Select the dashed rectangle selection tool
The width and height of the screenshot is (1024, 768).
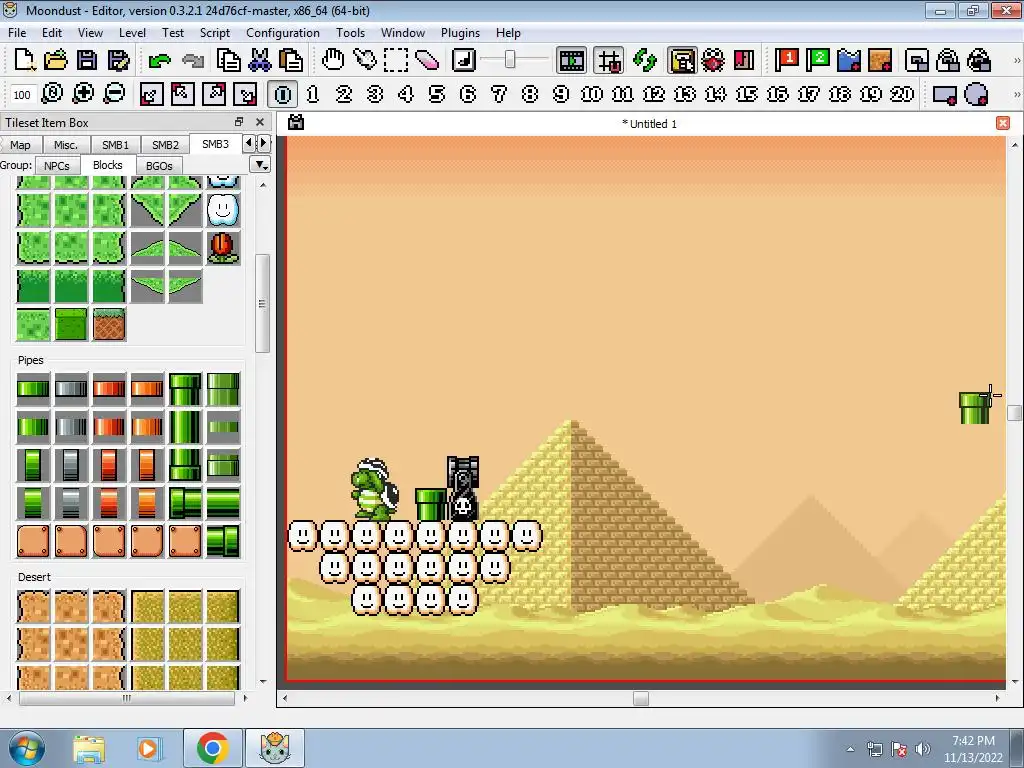point(396,60)
